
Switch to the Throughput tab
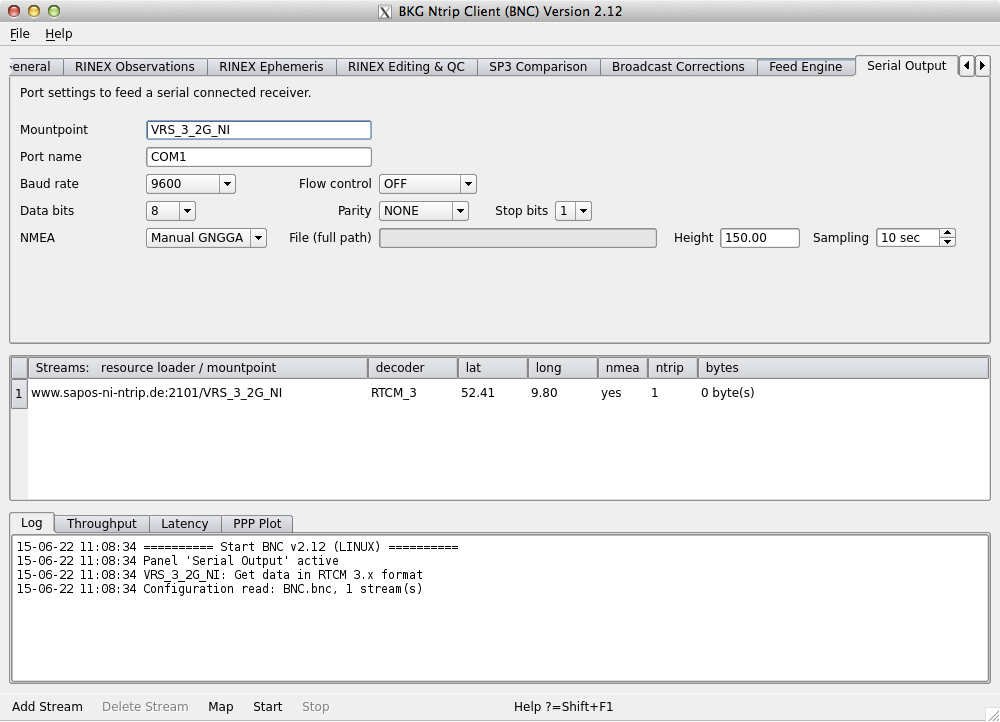tap(101, 524)
